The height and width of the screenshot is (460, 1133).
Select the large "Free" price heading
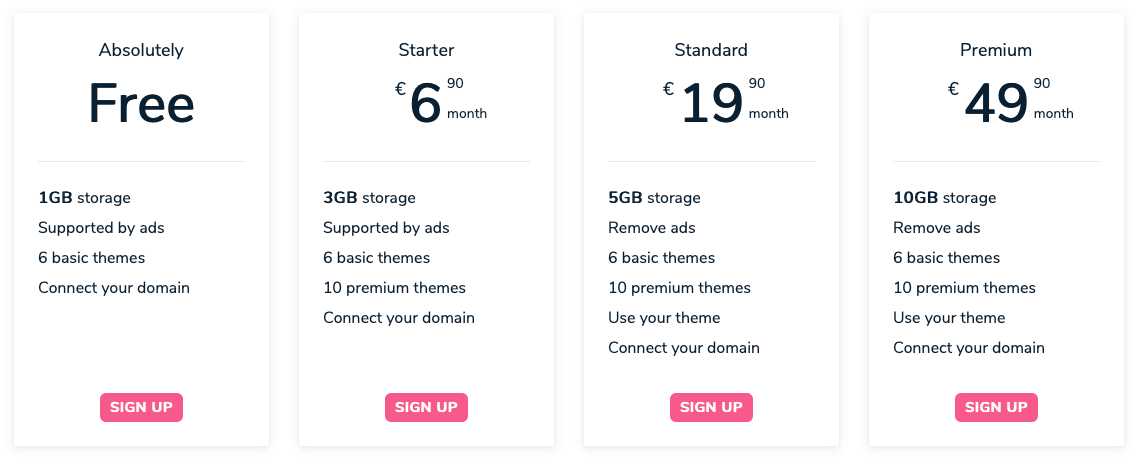click(x=141, y=103)
